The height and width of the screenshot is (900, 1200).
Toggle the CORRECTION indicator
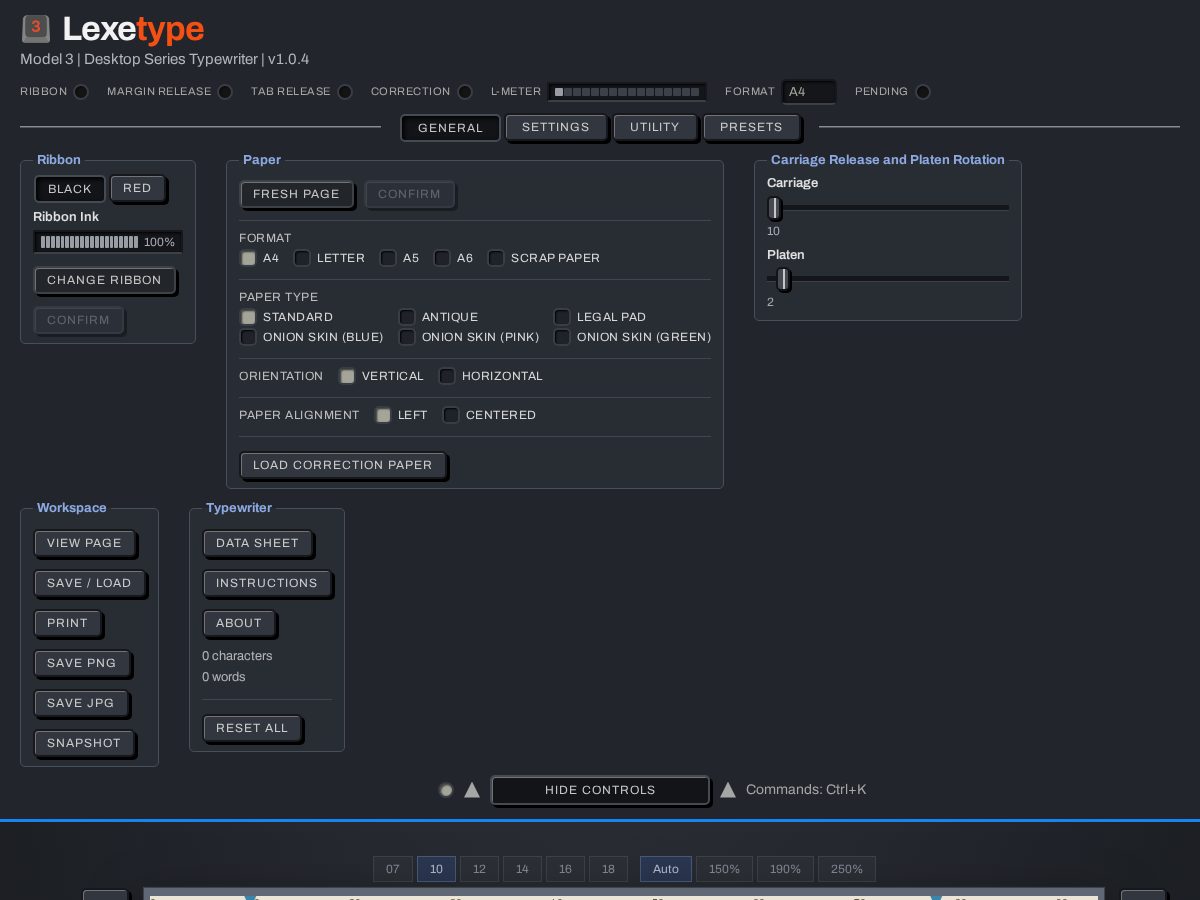tap(465, 92)
